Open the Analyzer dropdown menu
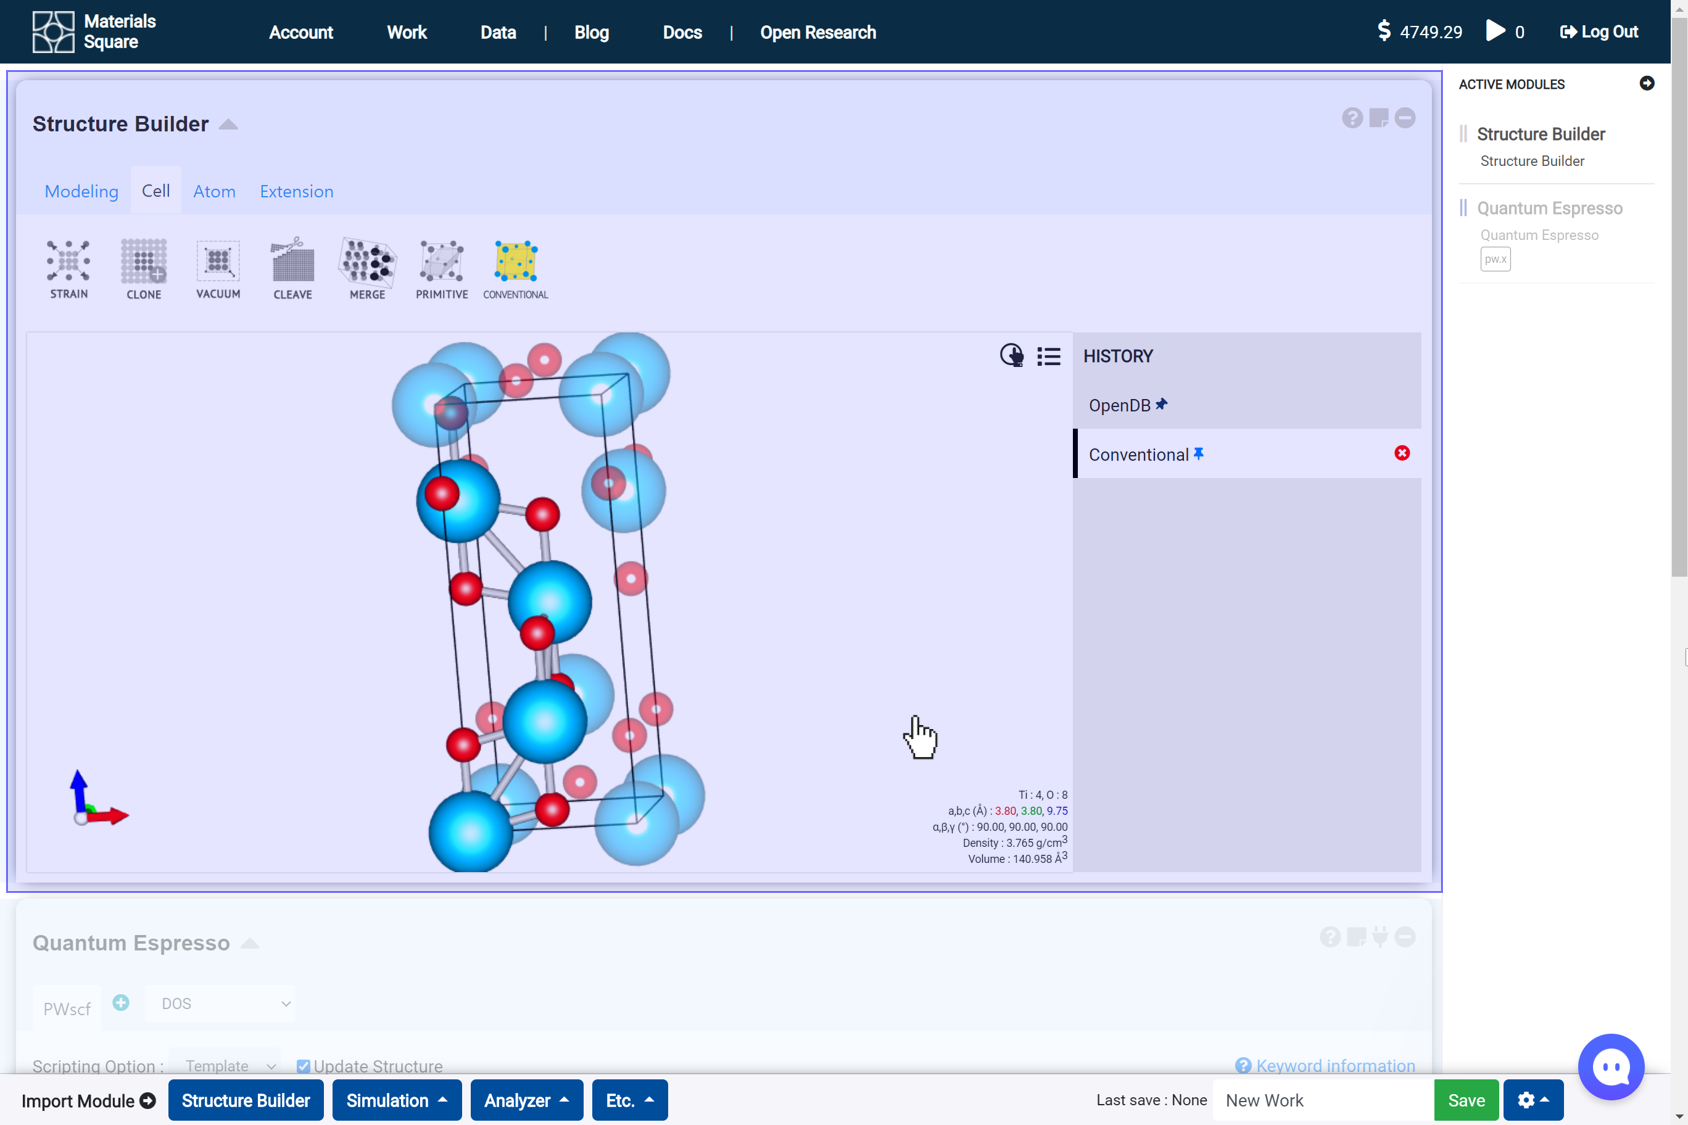This screenshot has width=1688, height=1125. coord(526,1100)
